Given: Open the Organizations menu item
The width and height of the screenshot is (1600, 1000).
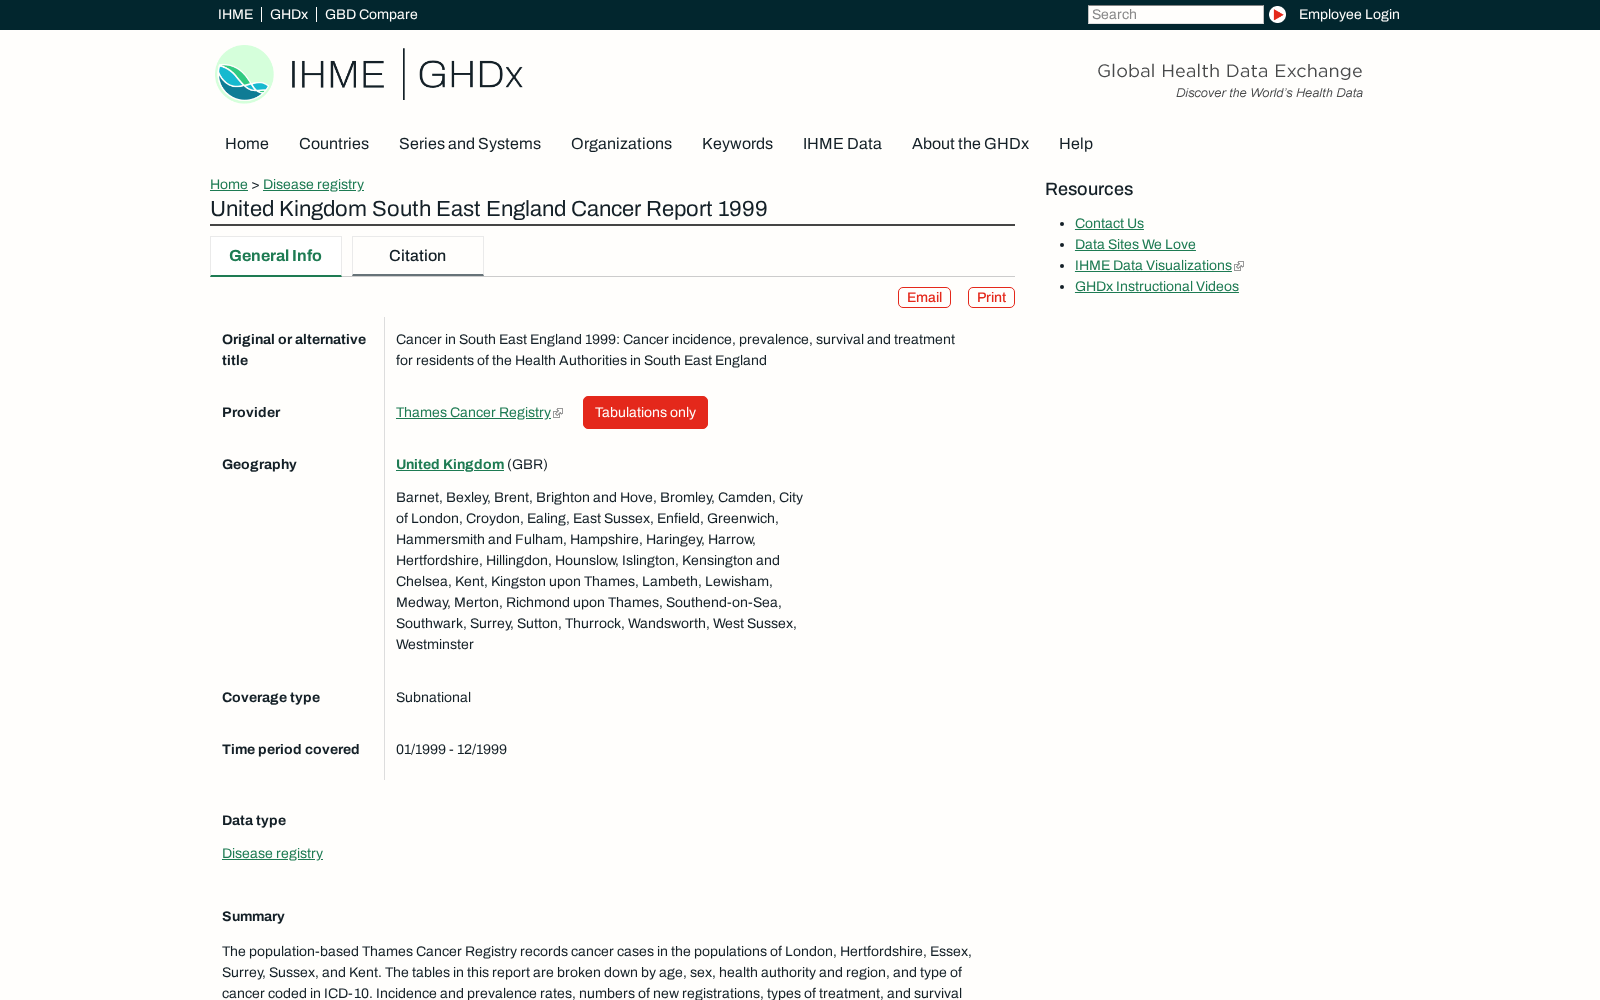Looking at the screenshot, I should click(621, 144).
